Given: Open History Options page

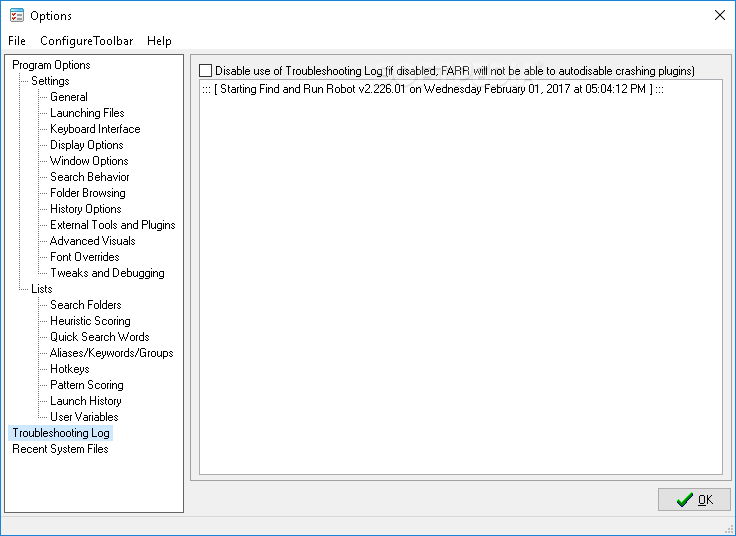Looking at the screenshot, I should [x=86, y=208].
